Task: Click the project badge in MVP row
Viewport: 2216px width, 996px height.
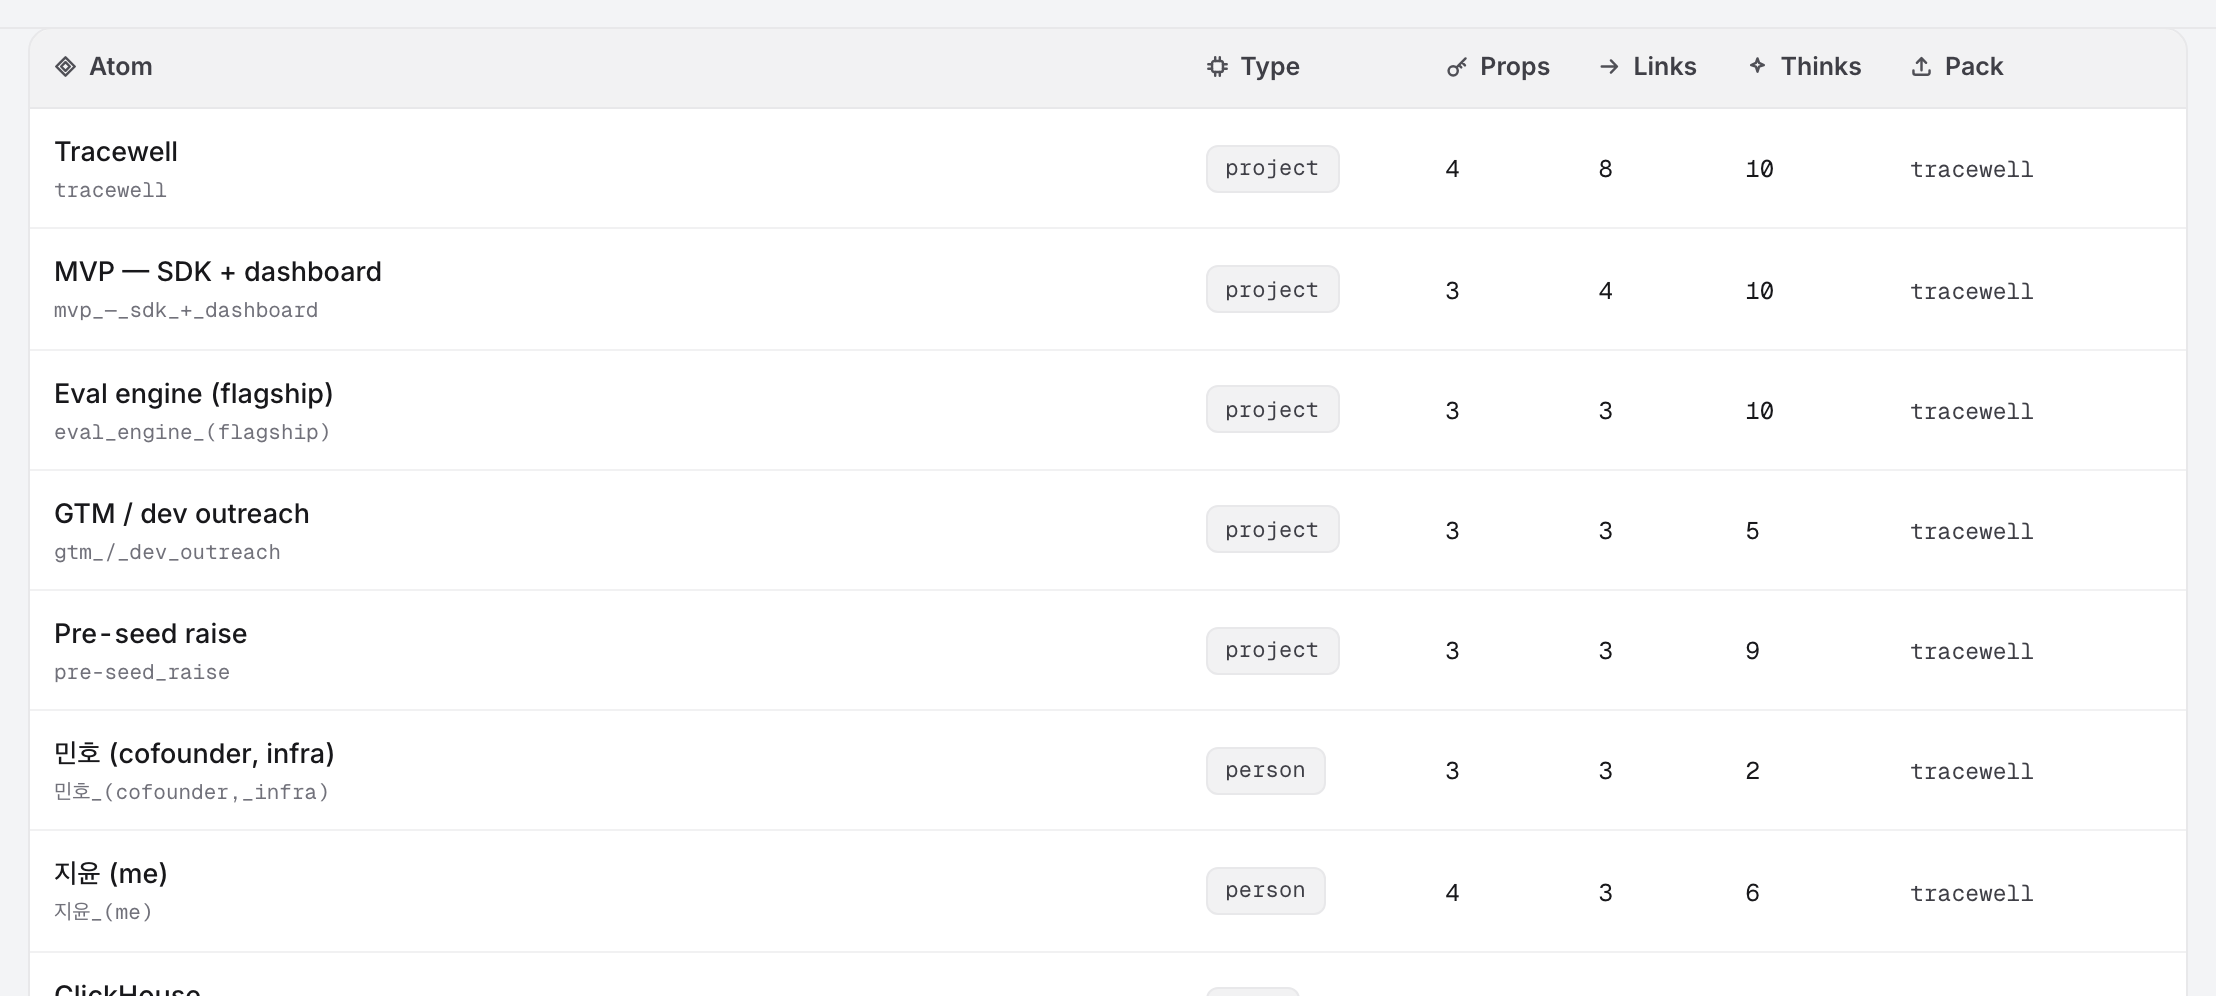Action: tap(1272, 290)
